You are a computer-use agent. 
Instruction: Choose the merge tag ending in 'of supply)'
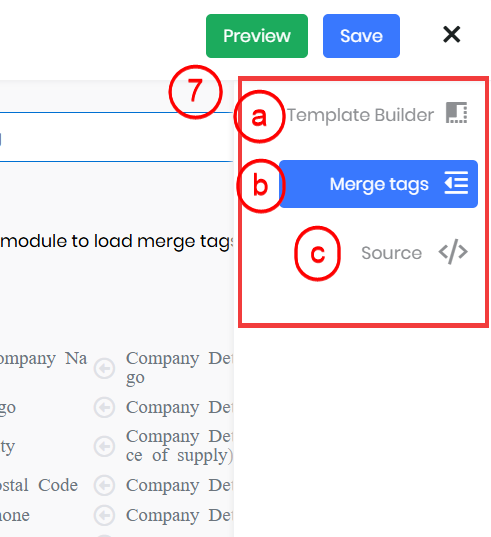179,446
